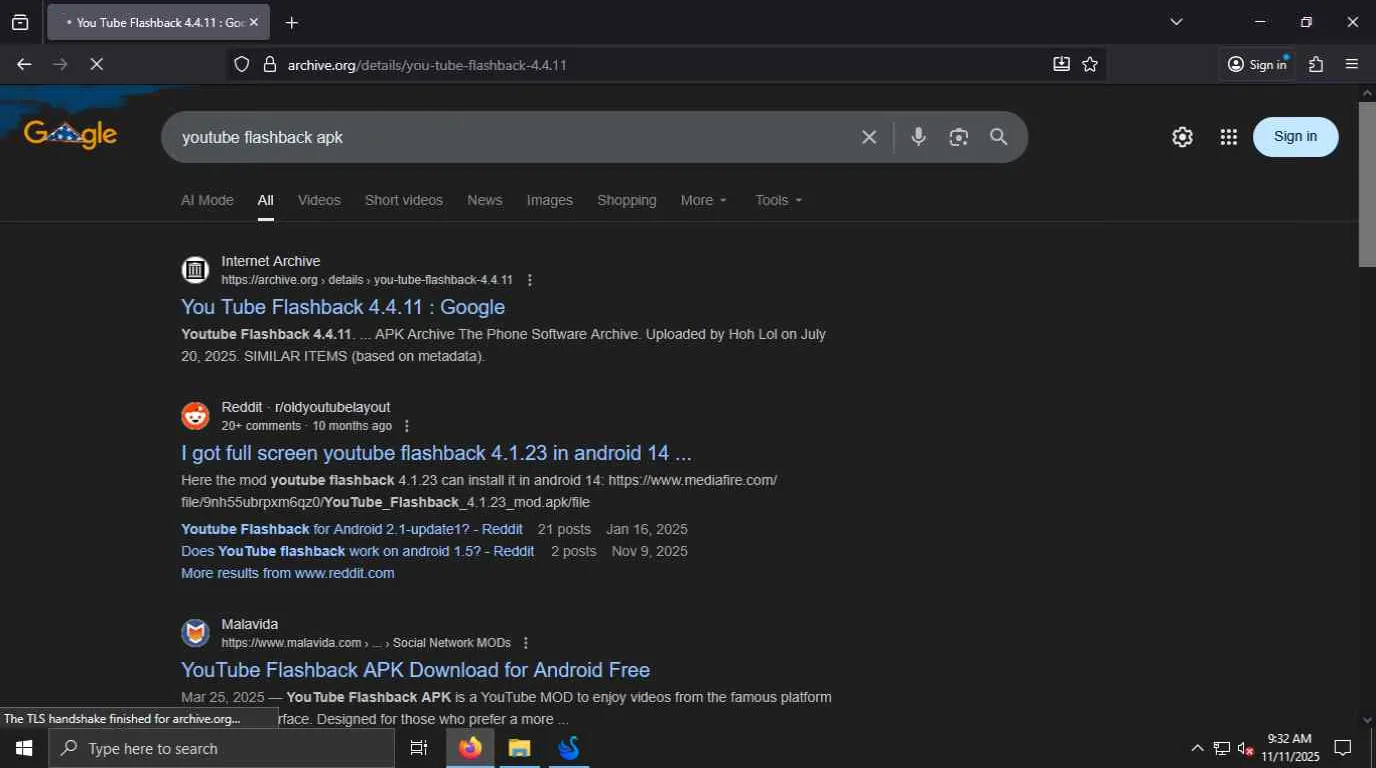Open more options for Malavida result

pos(526,643)
